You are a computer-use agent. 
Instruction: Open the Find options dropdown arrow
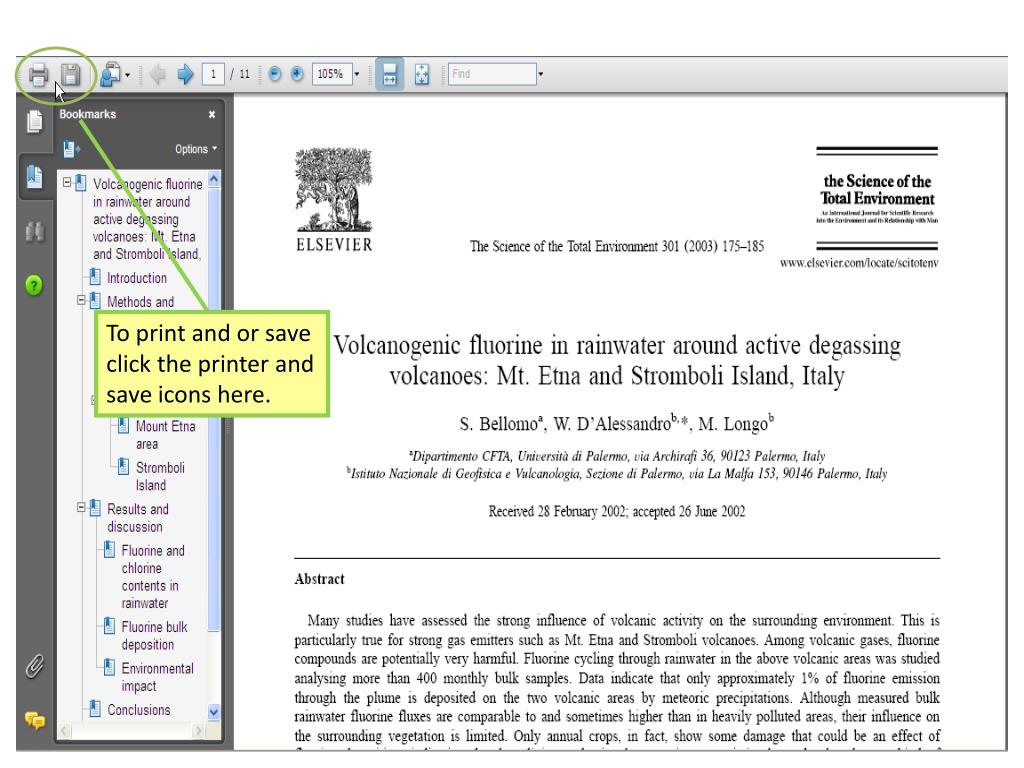[x=541, y=74]
